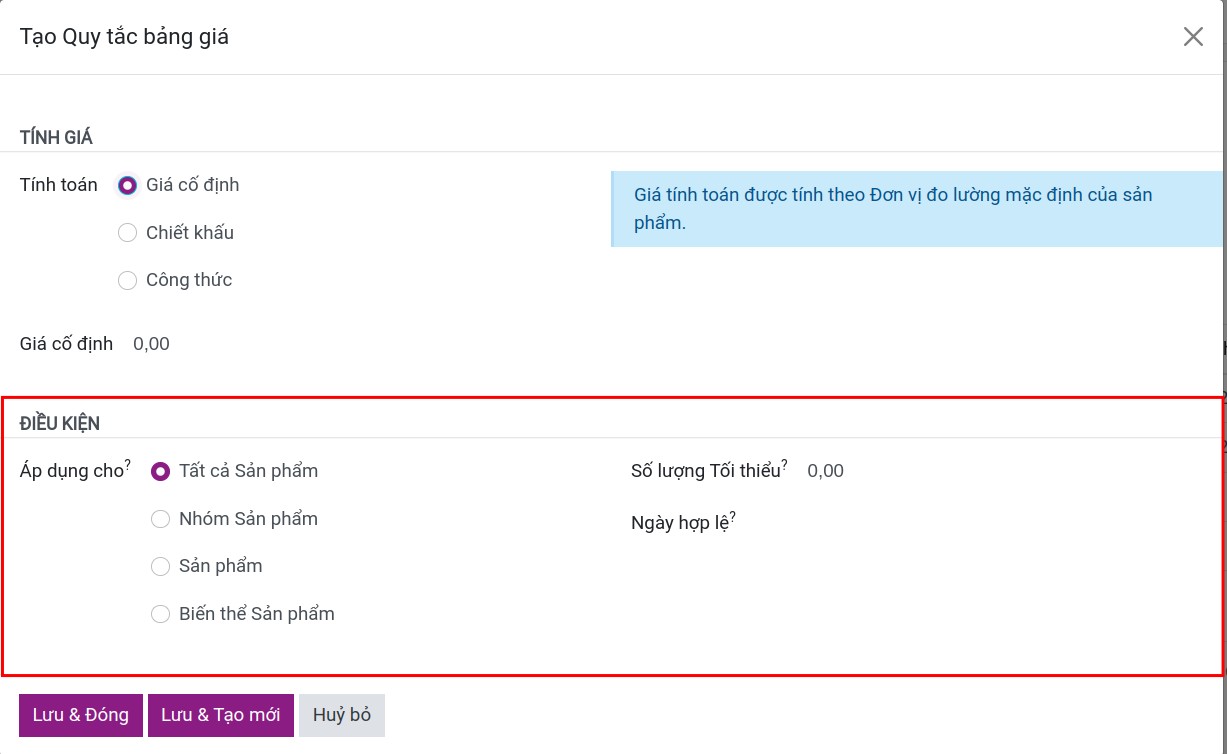Image resolution: width=1227 pixels, height=754 pixels.
Task: Choose the Chiết khấu radio option
Action: tap(127, 233)
